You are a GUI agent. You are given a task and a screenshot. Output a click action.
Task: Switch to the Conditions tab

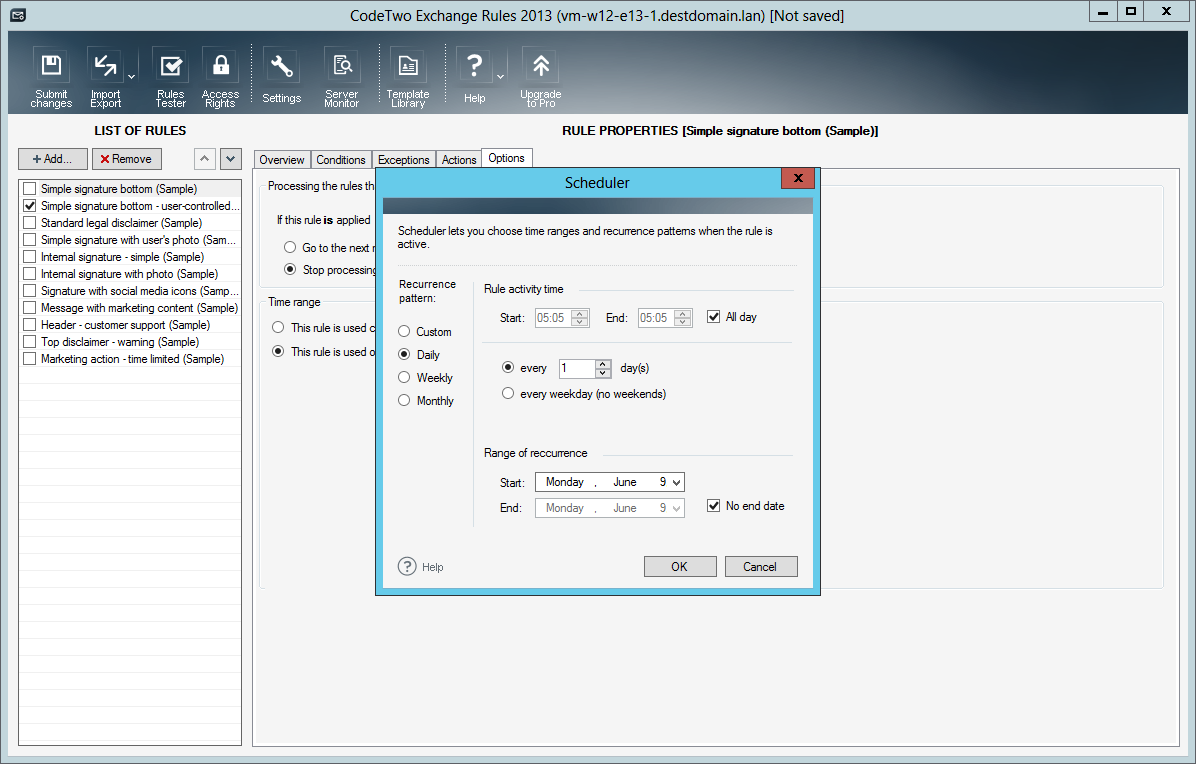pos(341,159)
